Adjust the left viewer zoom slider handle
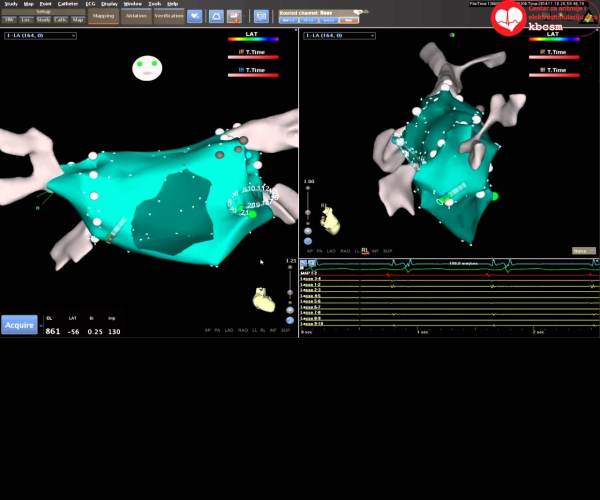This screenshot has height=500, width=600. click(290, 293)
